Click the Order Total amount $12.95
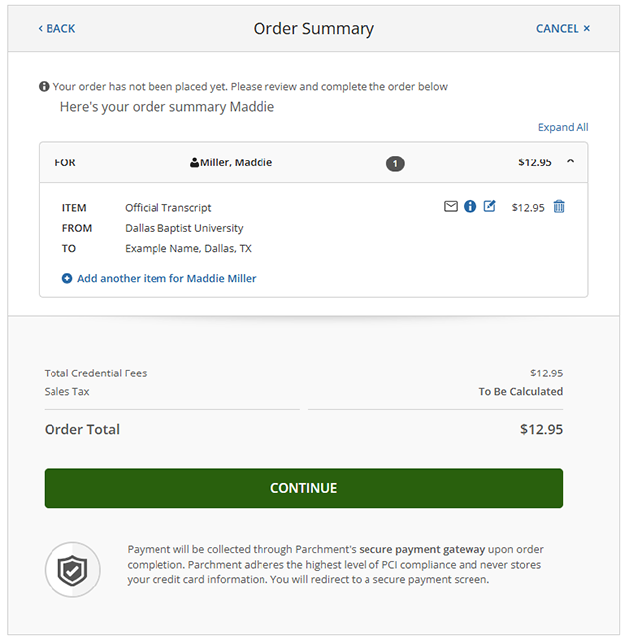 coord(541,429)
